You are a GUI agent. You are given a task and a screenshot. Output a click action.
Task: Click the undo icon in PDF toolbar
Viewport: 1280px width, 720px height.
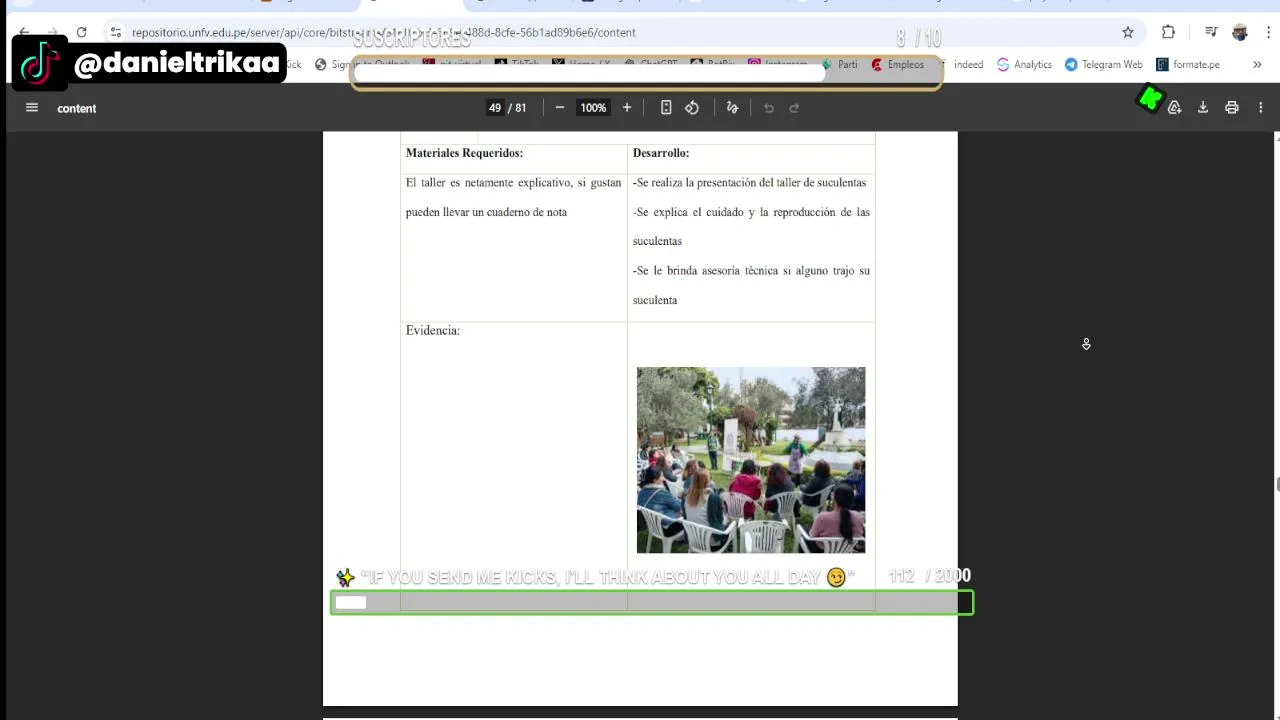[x=769, y=108]
